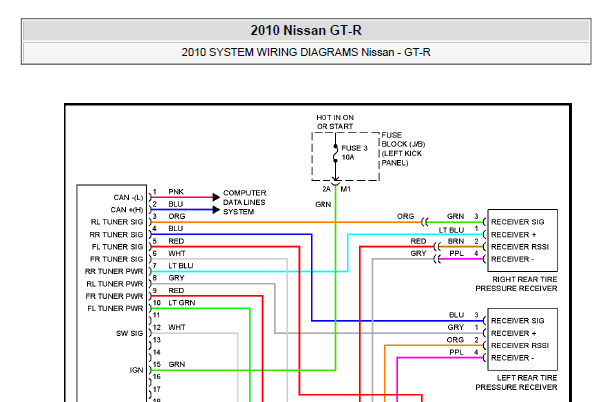Click the 'GRN' wire label at pin 15
This screenshot has height=402, width=605.
tap(177, 365)
